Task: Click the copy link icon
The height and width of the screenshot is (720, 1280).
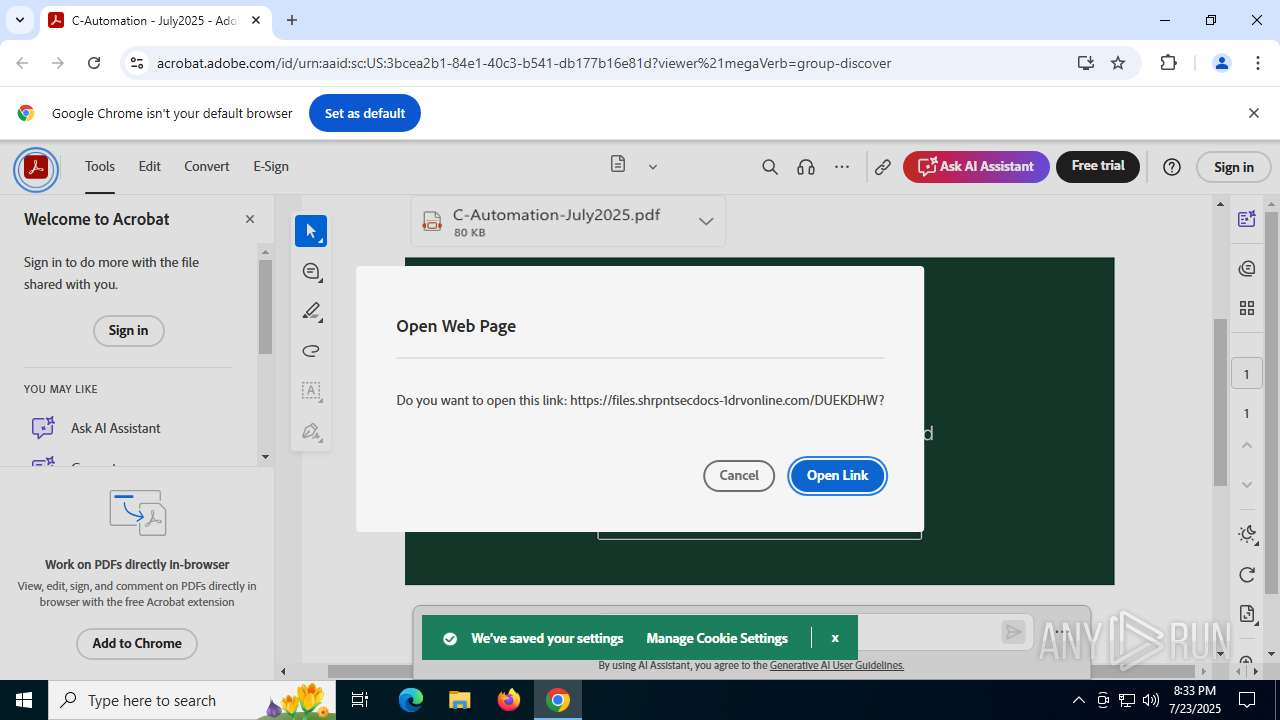Action: pos(882,167)
